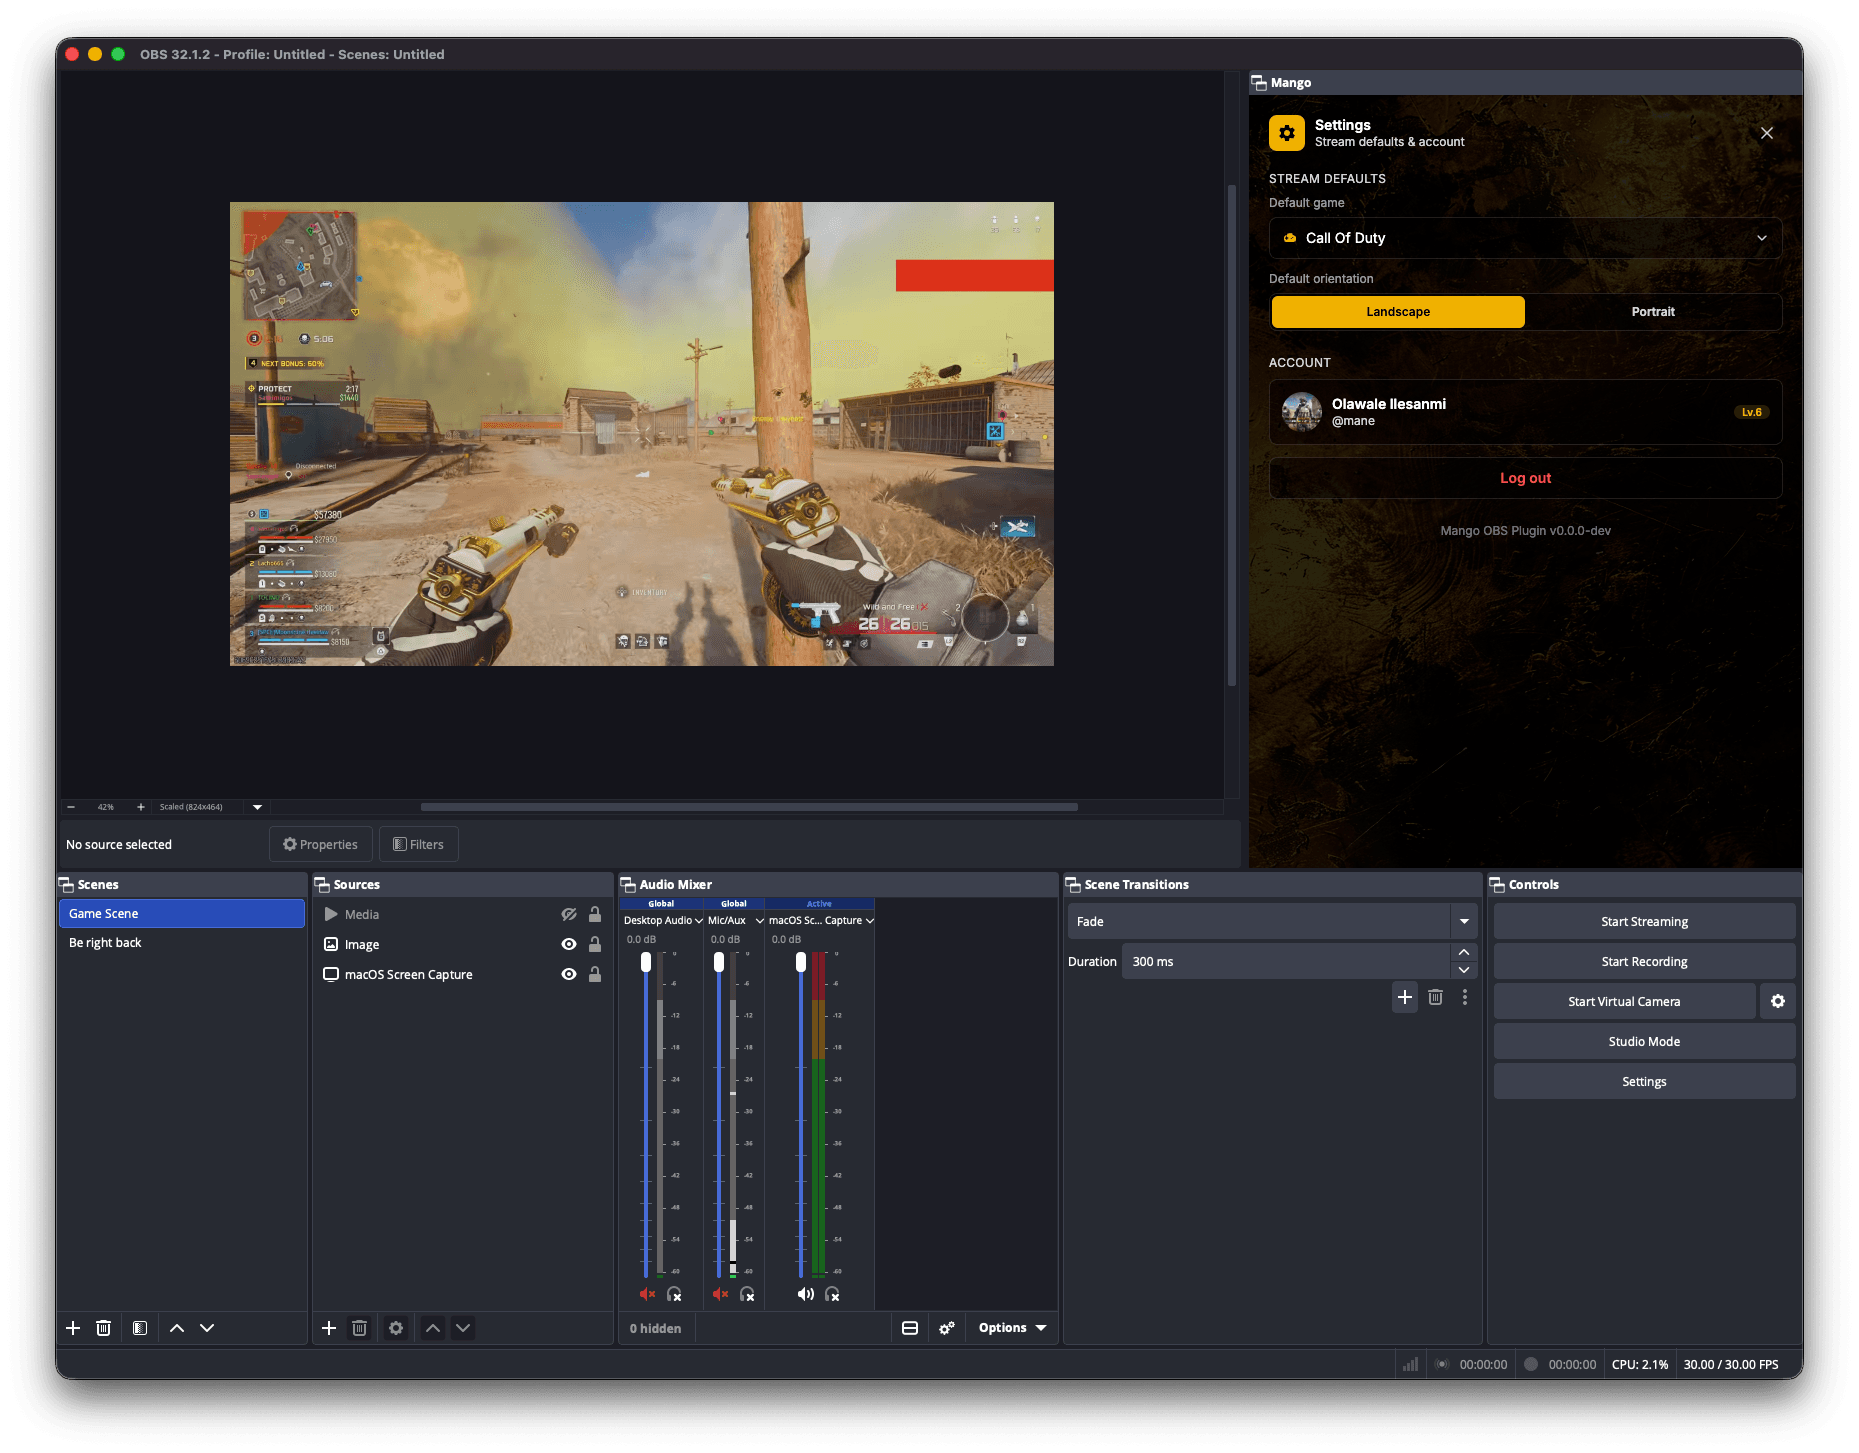
Task: Decrease transition duration stepper down
Action: coord(1464,970)
